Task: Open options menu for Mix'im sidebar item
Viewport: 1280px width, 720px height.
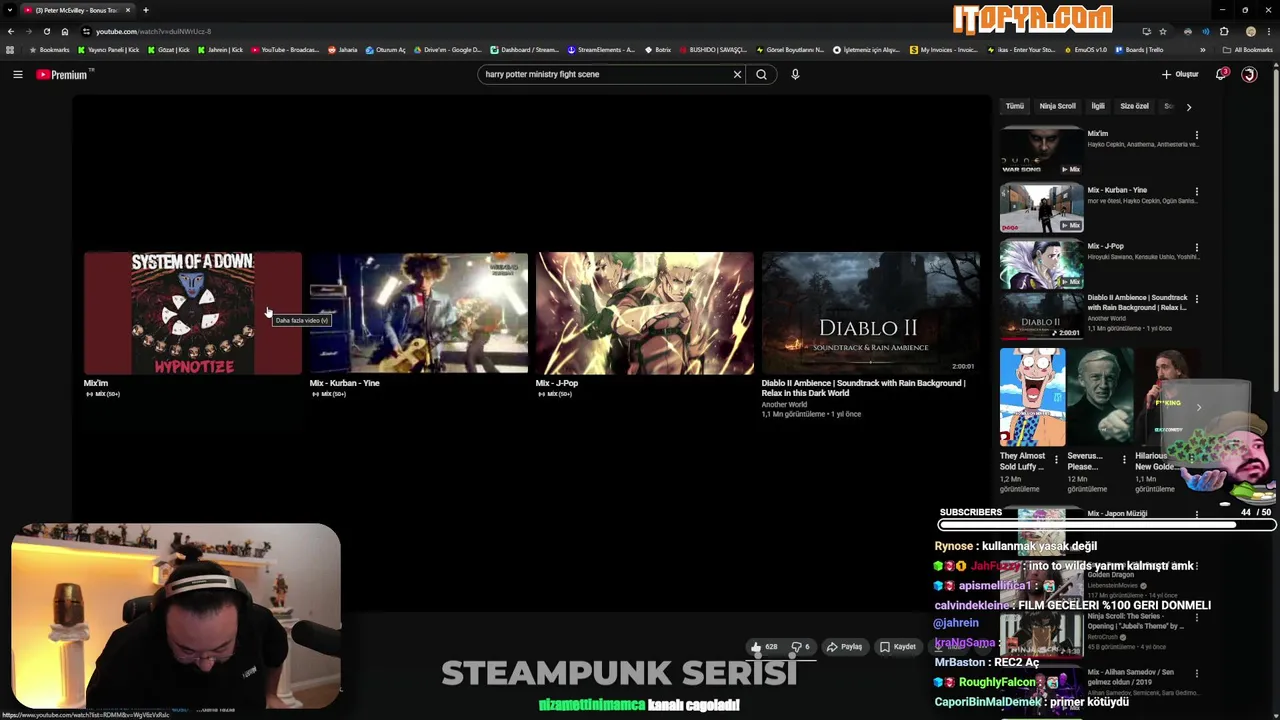Action: [x=1196, y=135]
